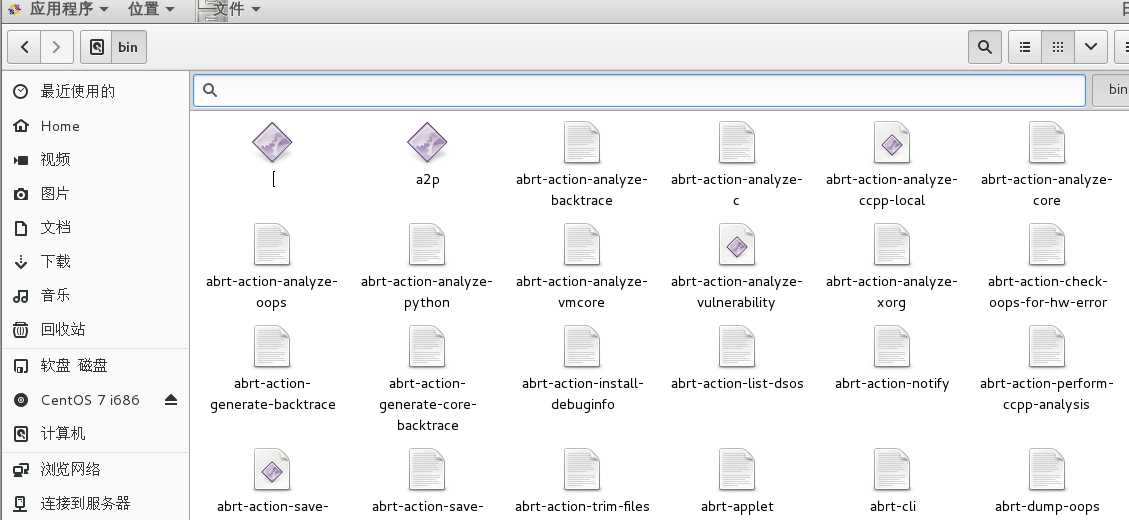Open the 应用程序 menu

pos(58,9)
